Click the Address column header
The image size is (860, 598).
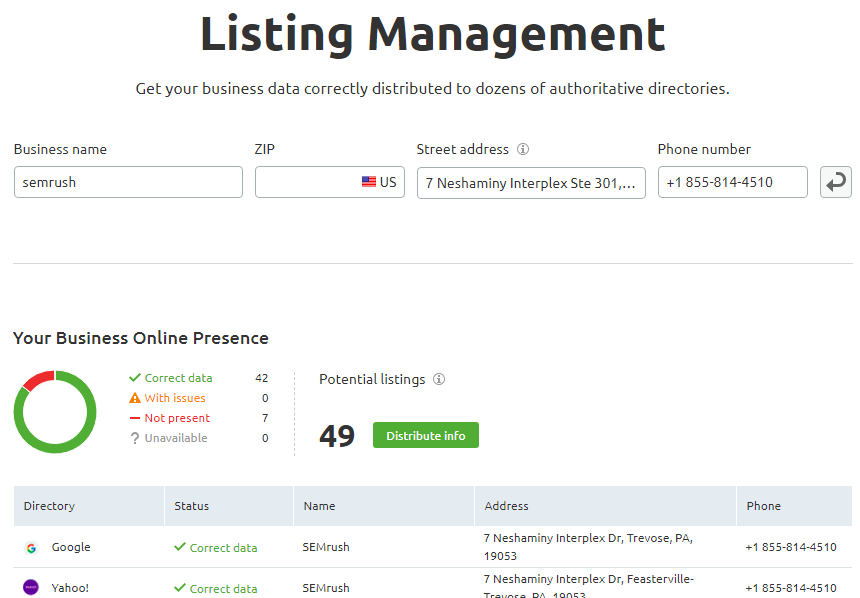pyautogui.click(x=507, y=506)
